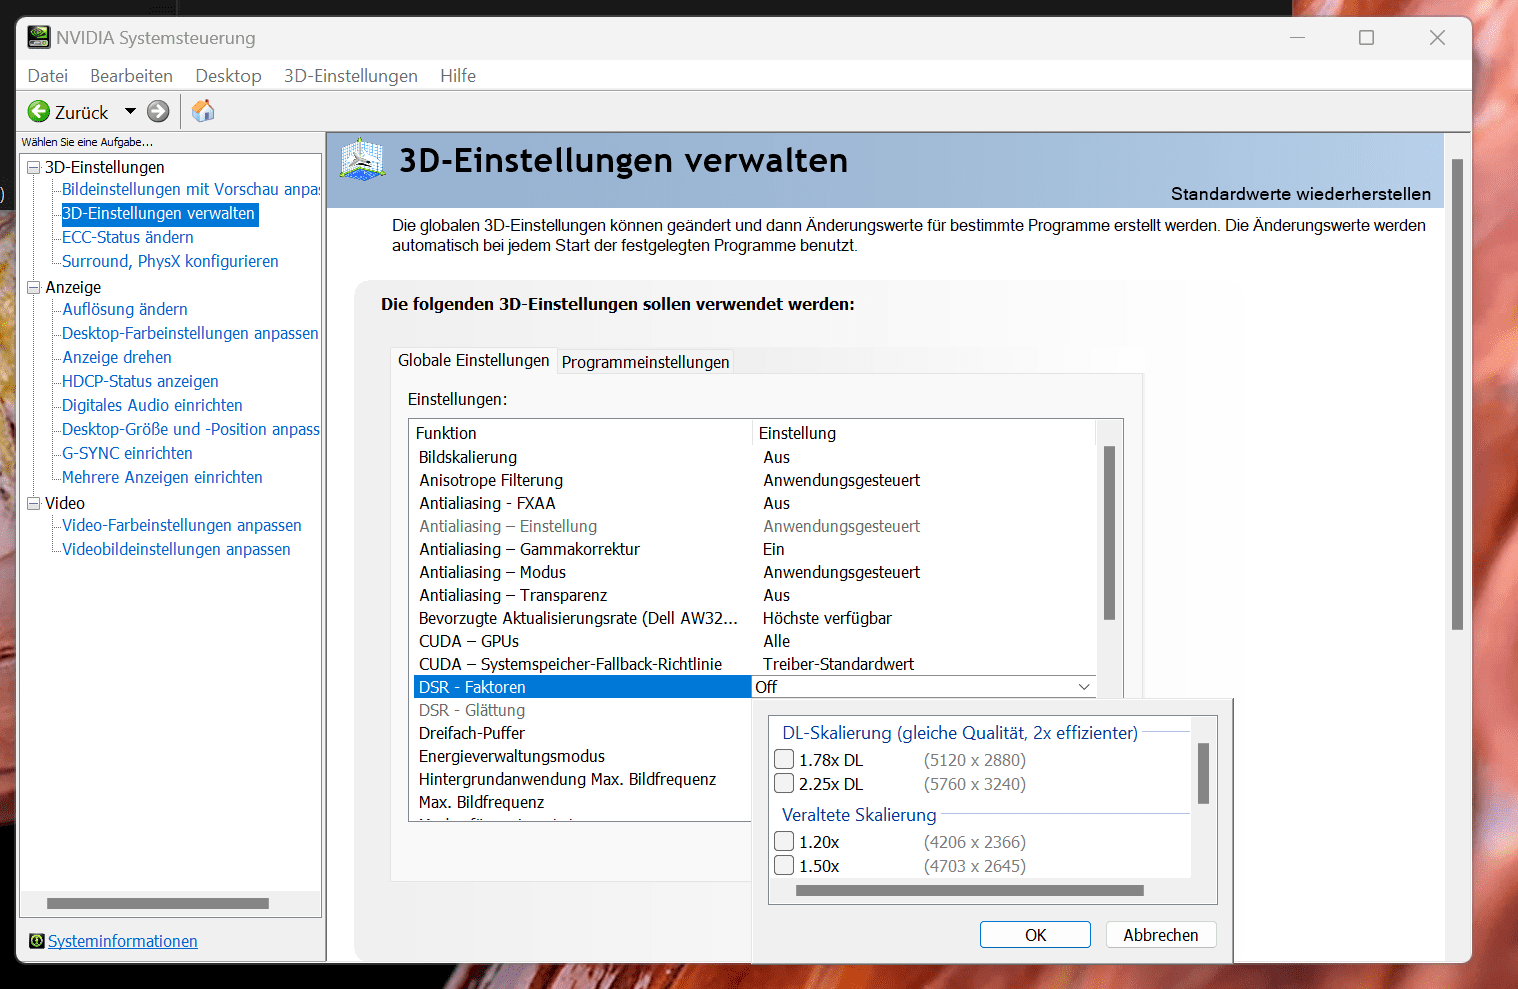Click the Funktion column header
The width and height of the screenshot is (1518, 989).
[582, 433]
